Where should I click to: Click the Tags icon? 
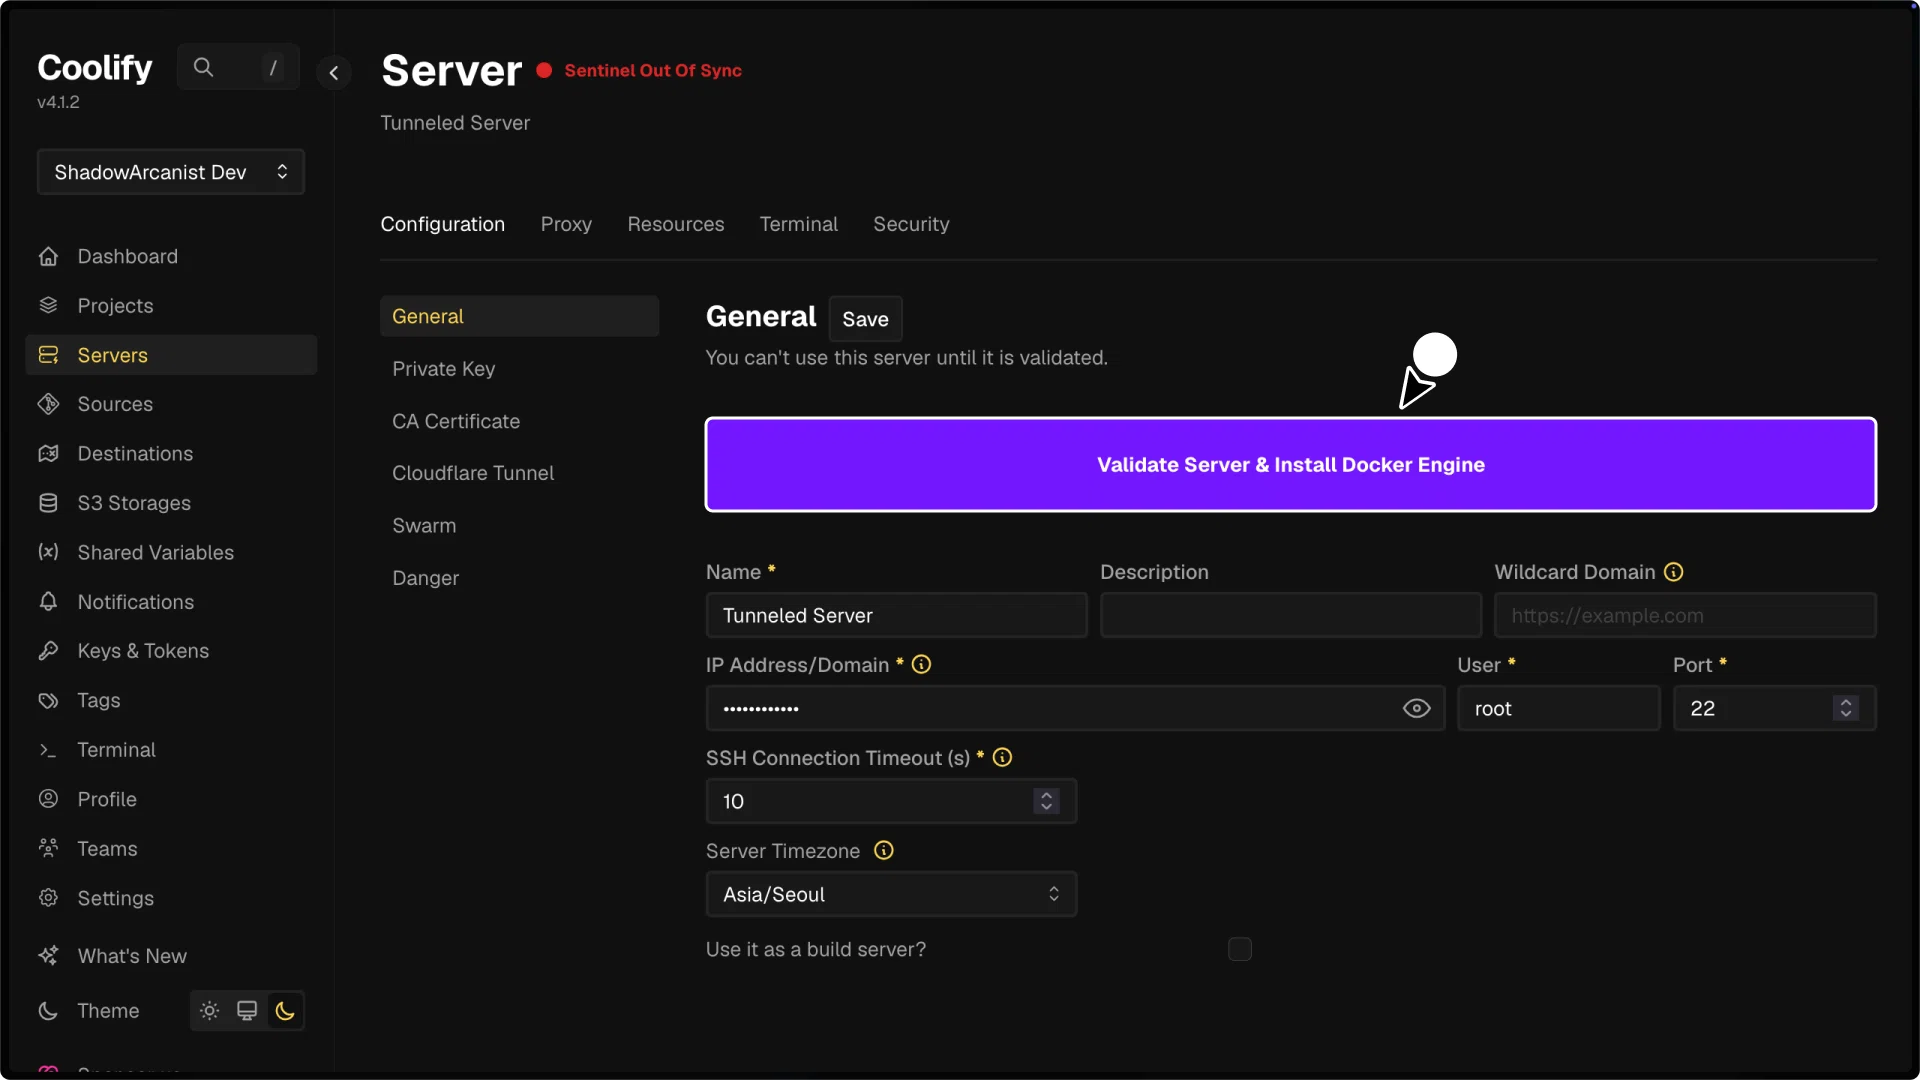(x=48, y=700)
